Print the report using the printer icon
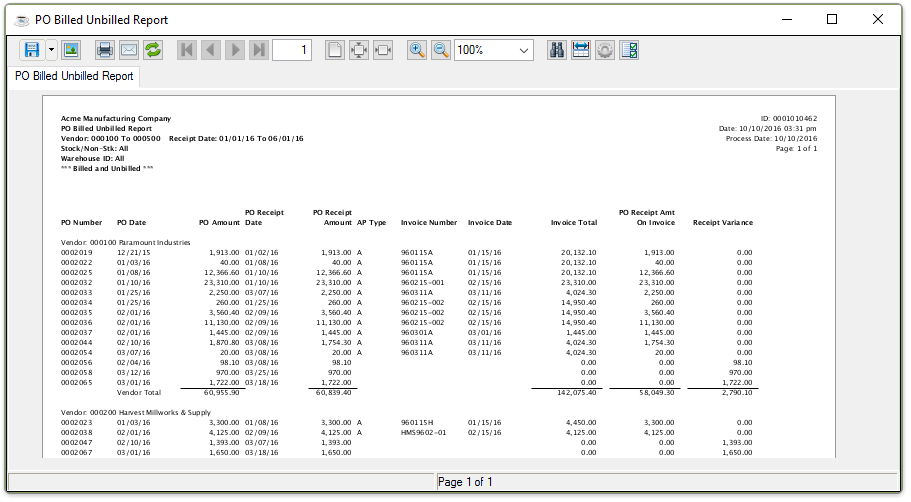Screen dimensions: 911x502 pos(105,50)
